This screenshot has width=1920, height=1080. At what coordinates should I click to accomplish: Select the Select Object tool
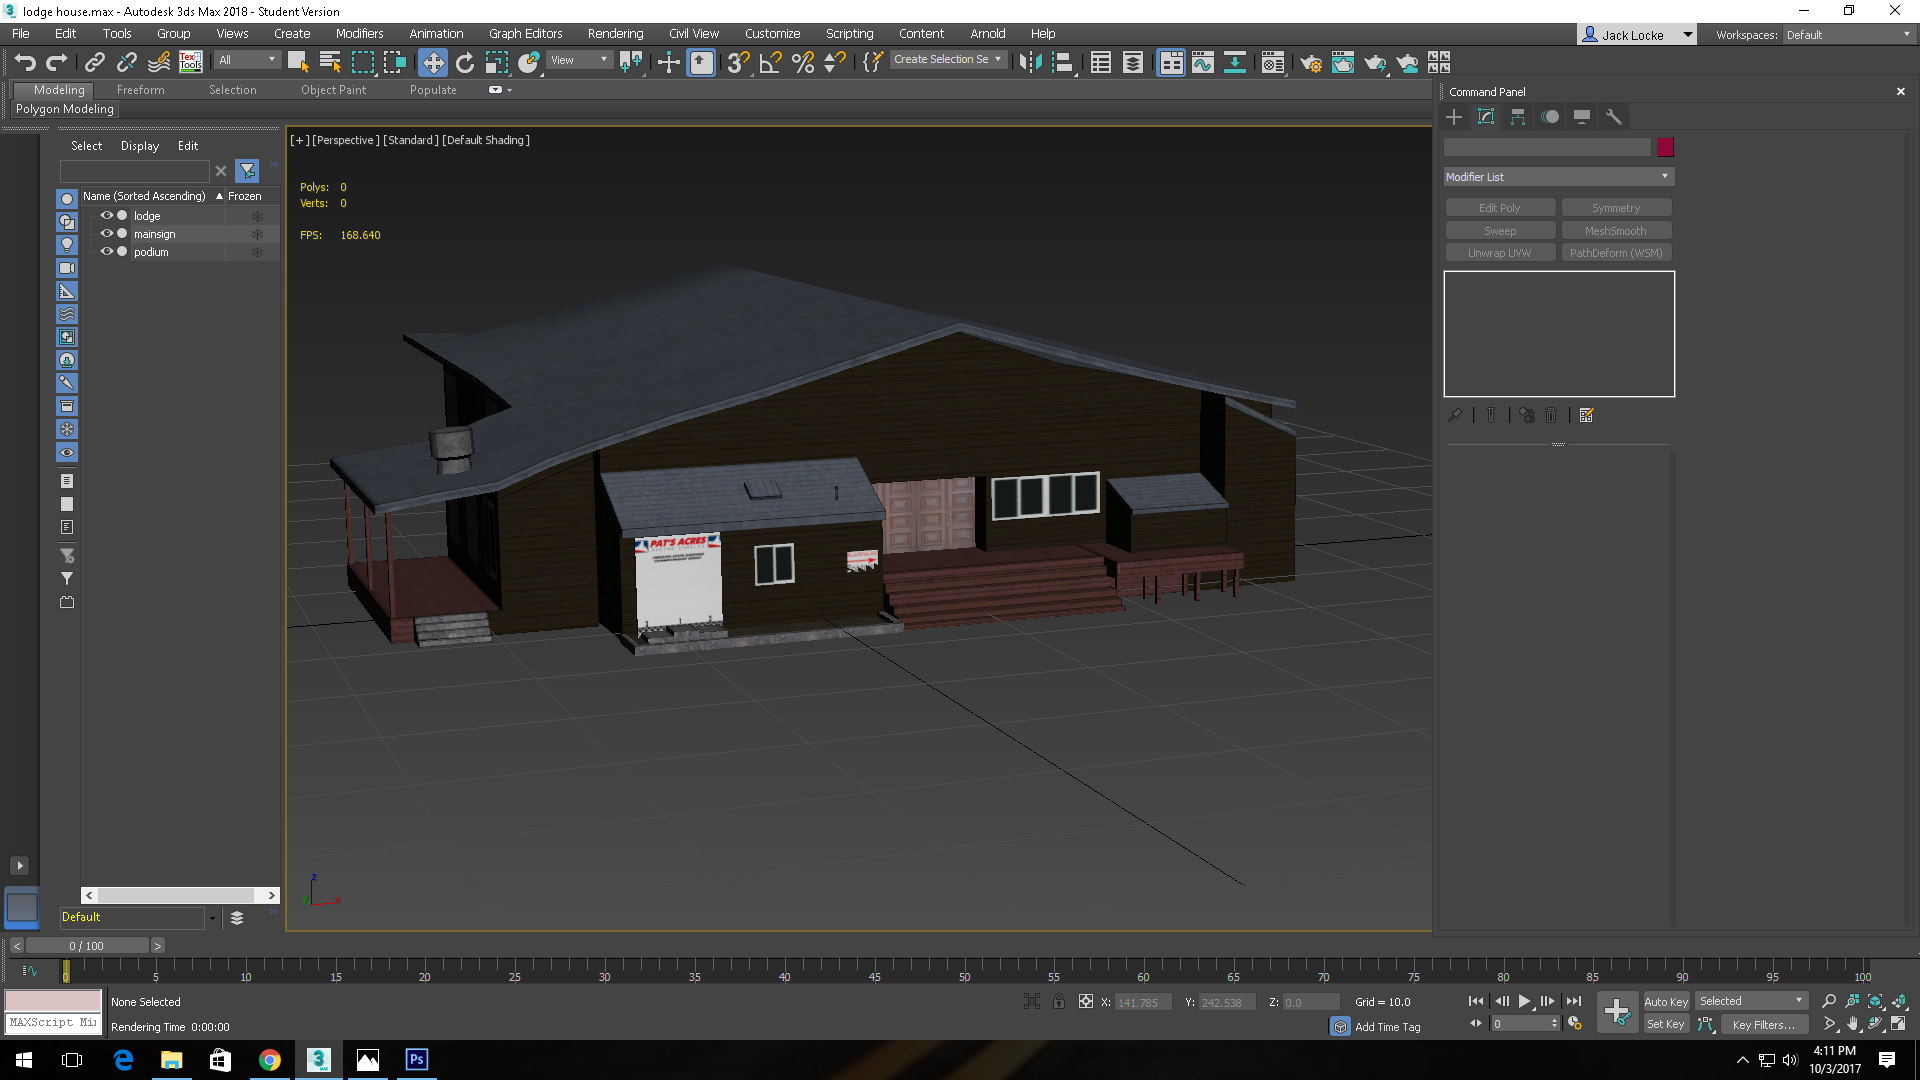coord(298,62)
